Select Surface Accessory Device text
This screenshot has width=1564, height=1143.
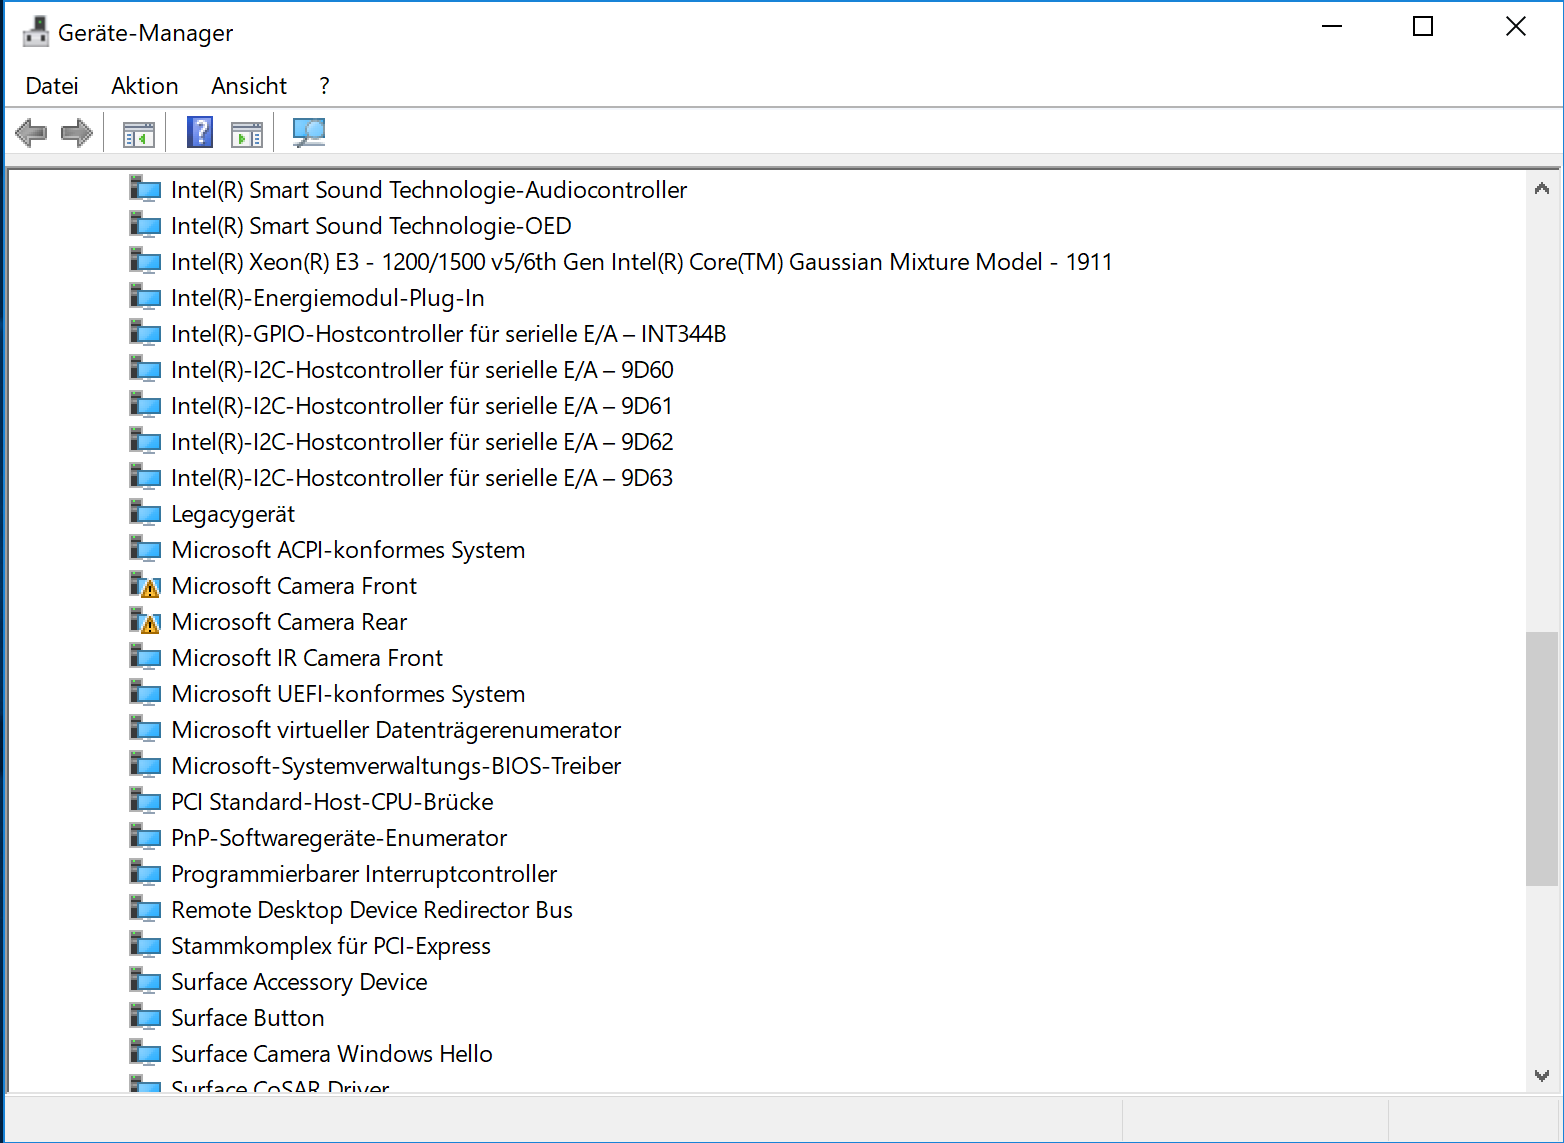pos(299,982)
